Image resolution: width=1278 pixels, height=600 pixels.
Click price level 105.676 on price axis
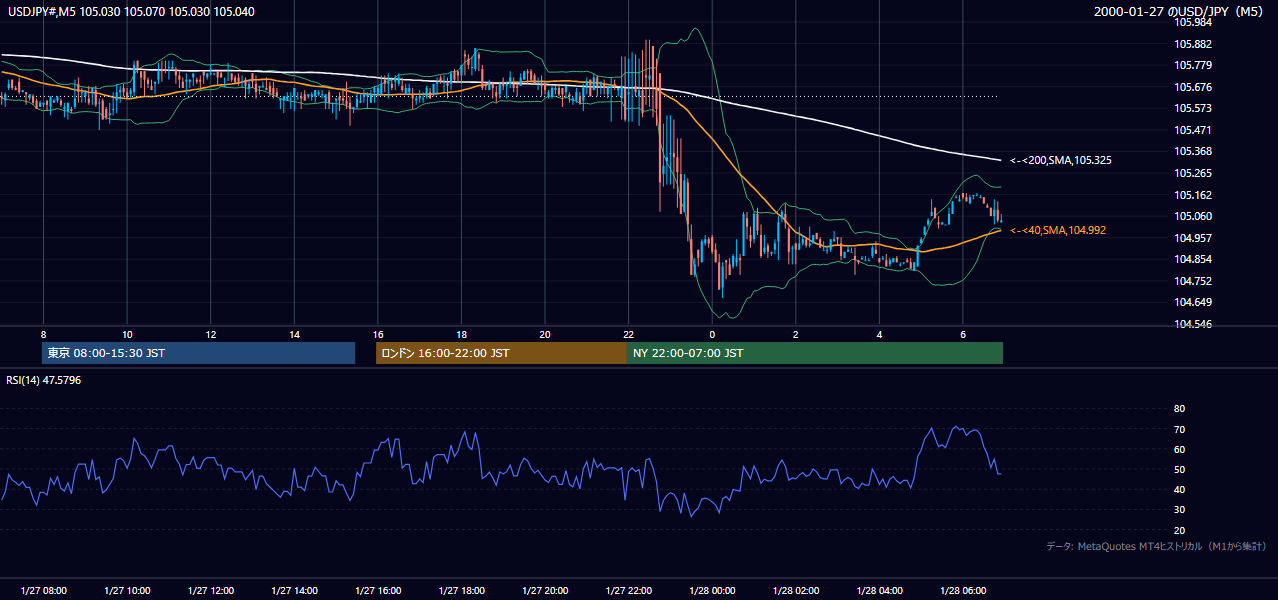tap(1193, 87)
